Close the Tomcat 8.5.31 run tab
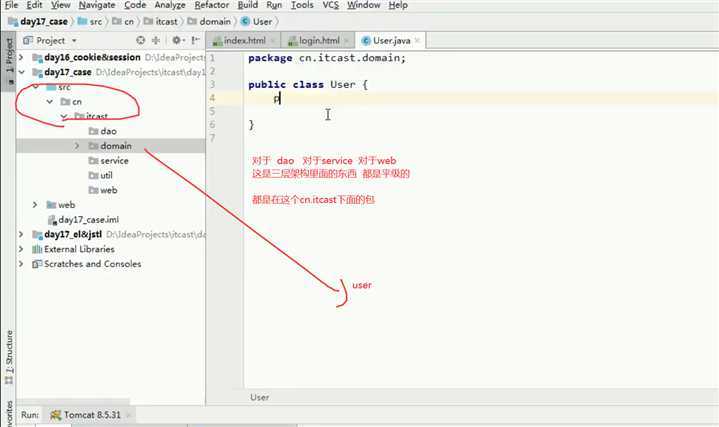 128,415
